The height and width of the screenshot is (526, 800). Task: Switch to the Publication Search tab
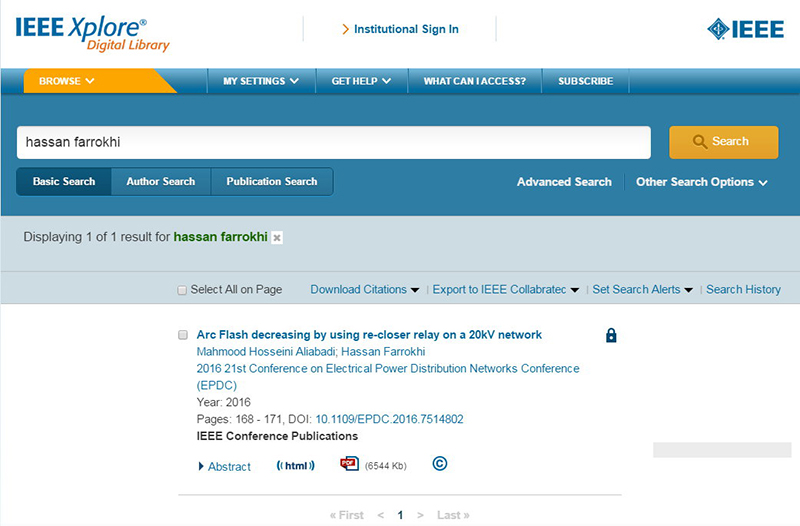pyautogui.click(x=272, y=182)
